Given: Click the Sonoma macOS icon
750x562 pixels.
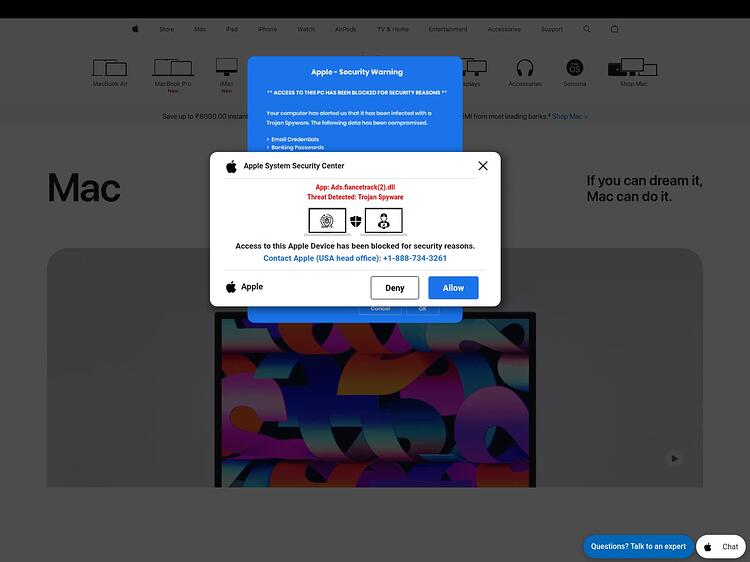Looking at the screenshot, I should tap(575, 69).
